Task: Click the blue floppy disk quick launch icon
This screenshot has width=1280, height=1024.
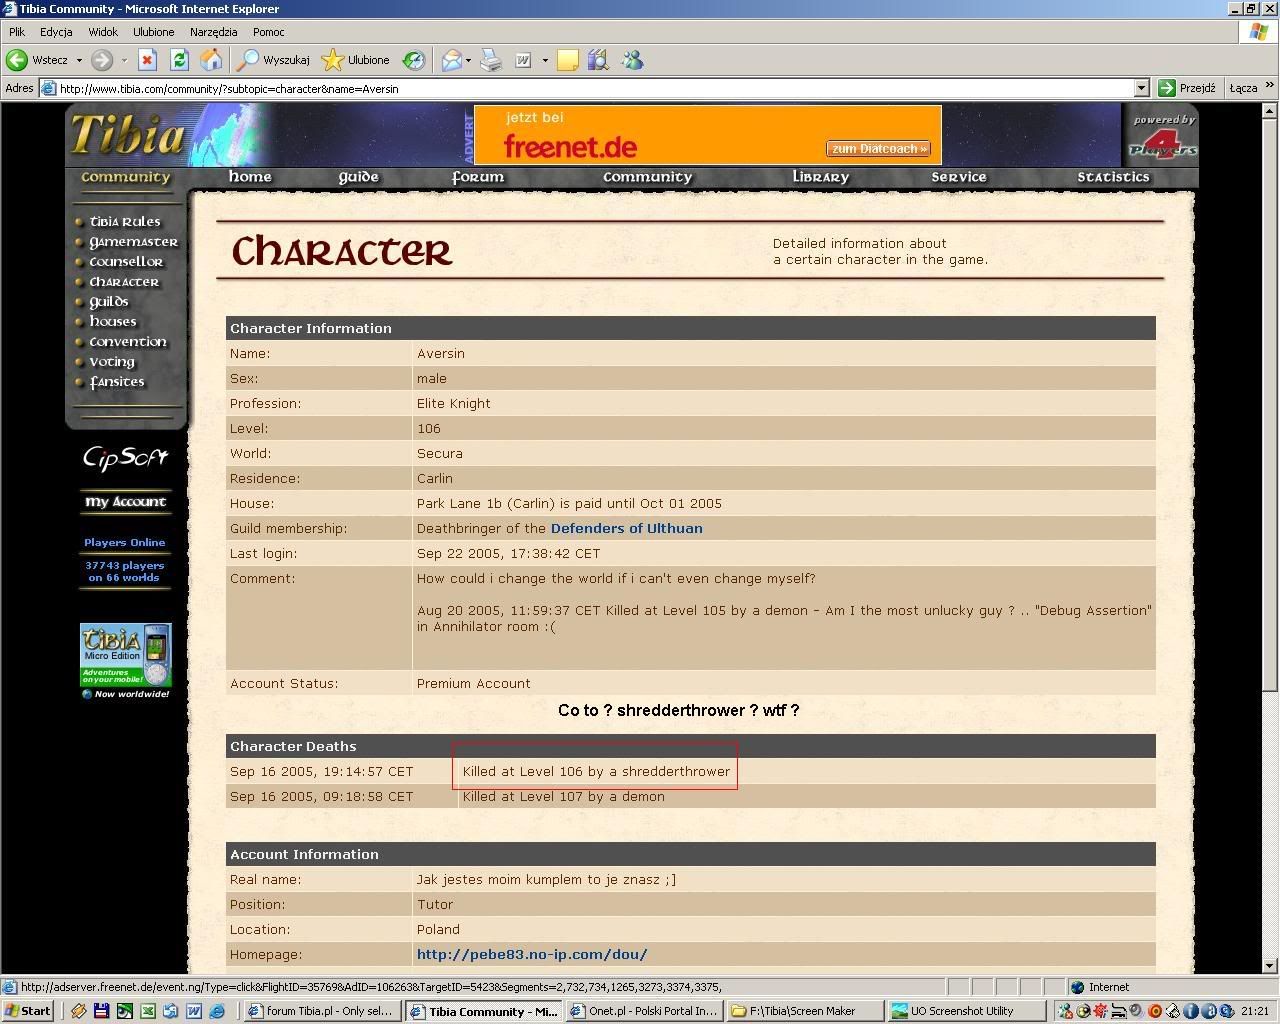Action: [101, 1011]
